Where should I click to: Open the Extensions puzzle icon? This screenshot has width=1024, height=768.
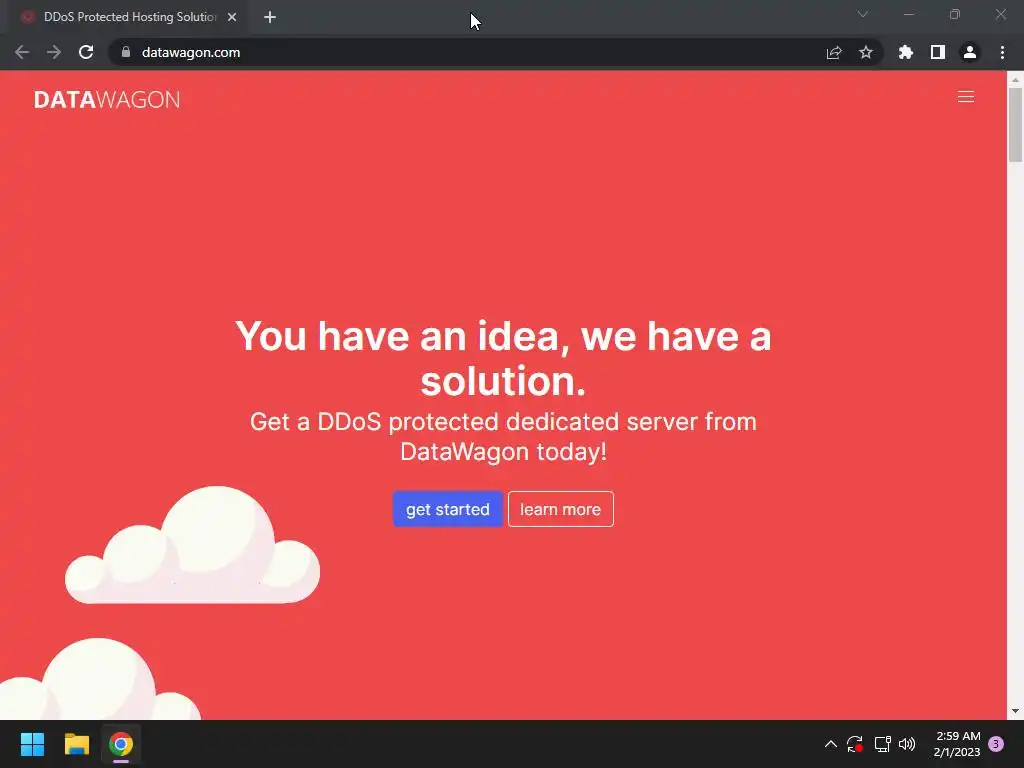click(905, 52)
